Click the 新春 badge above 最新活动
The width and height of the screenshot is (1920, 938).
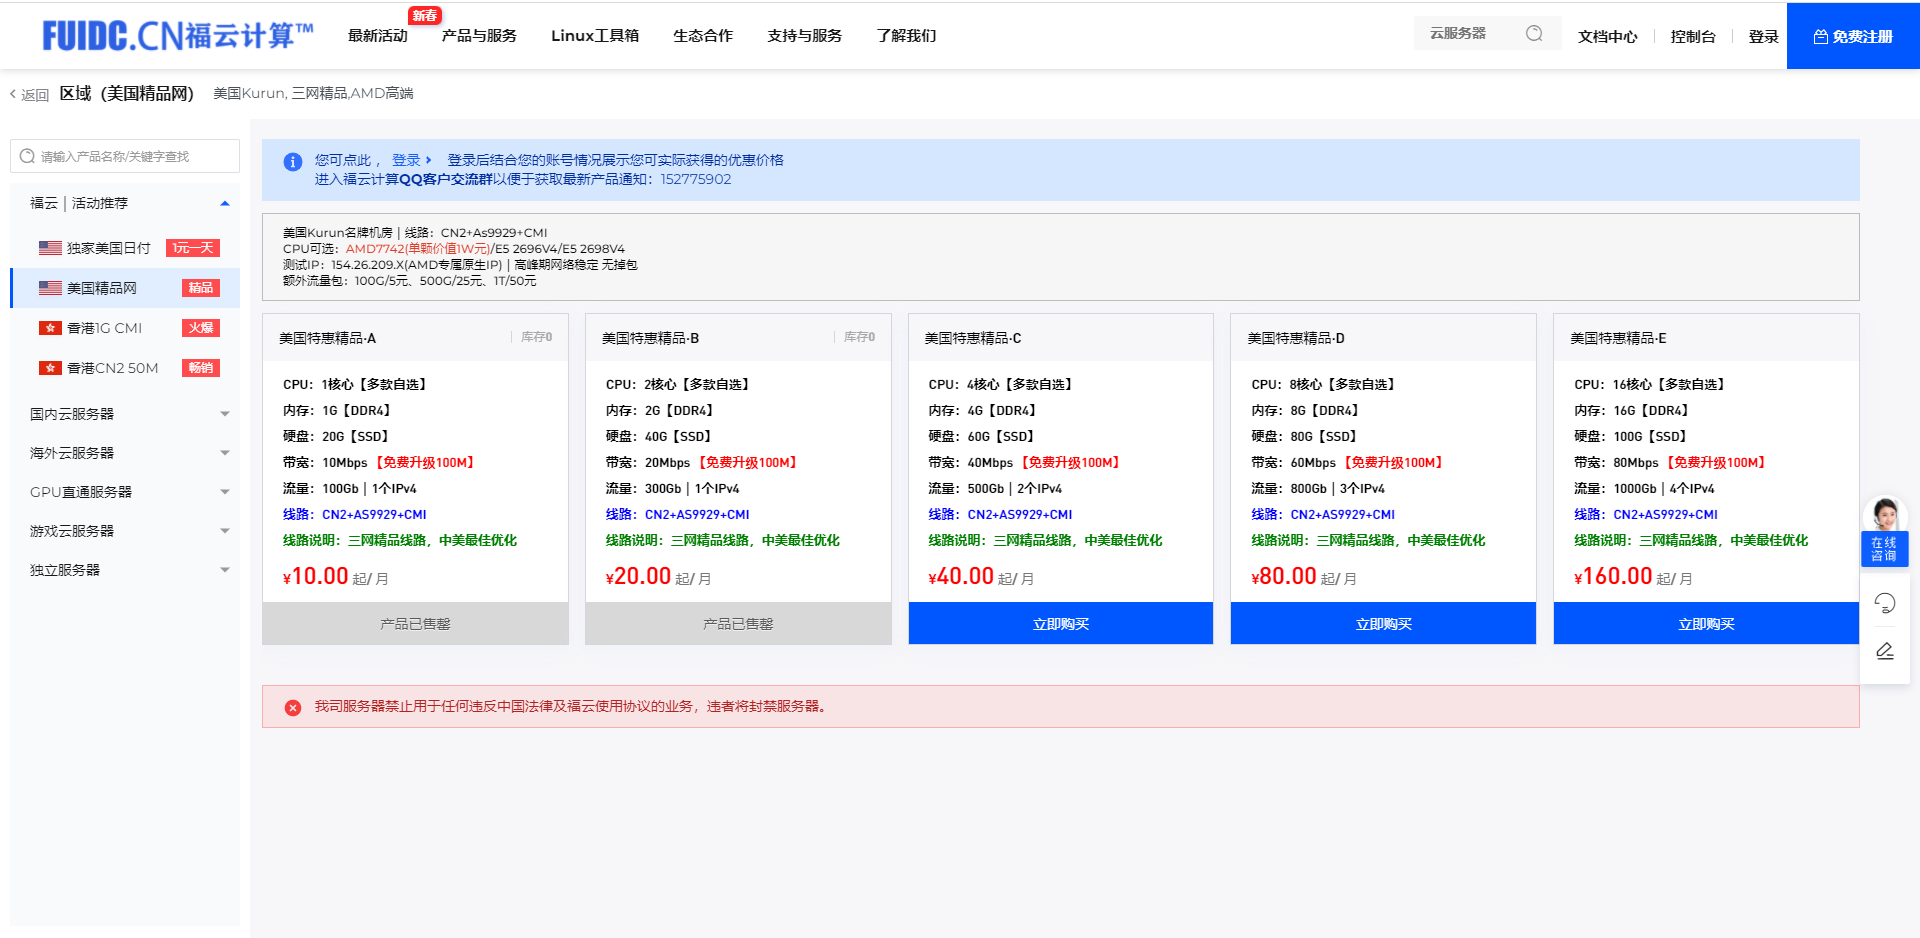click(425, 15)
